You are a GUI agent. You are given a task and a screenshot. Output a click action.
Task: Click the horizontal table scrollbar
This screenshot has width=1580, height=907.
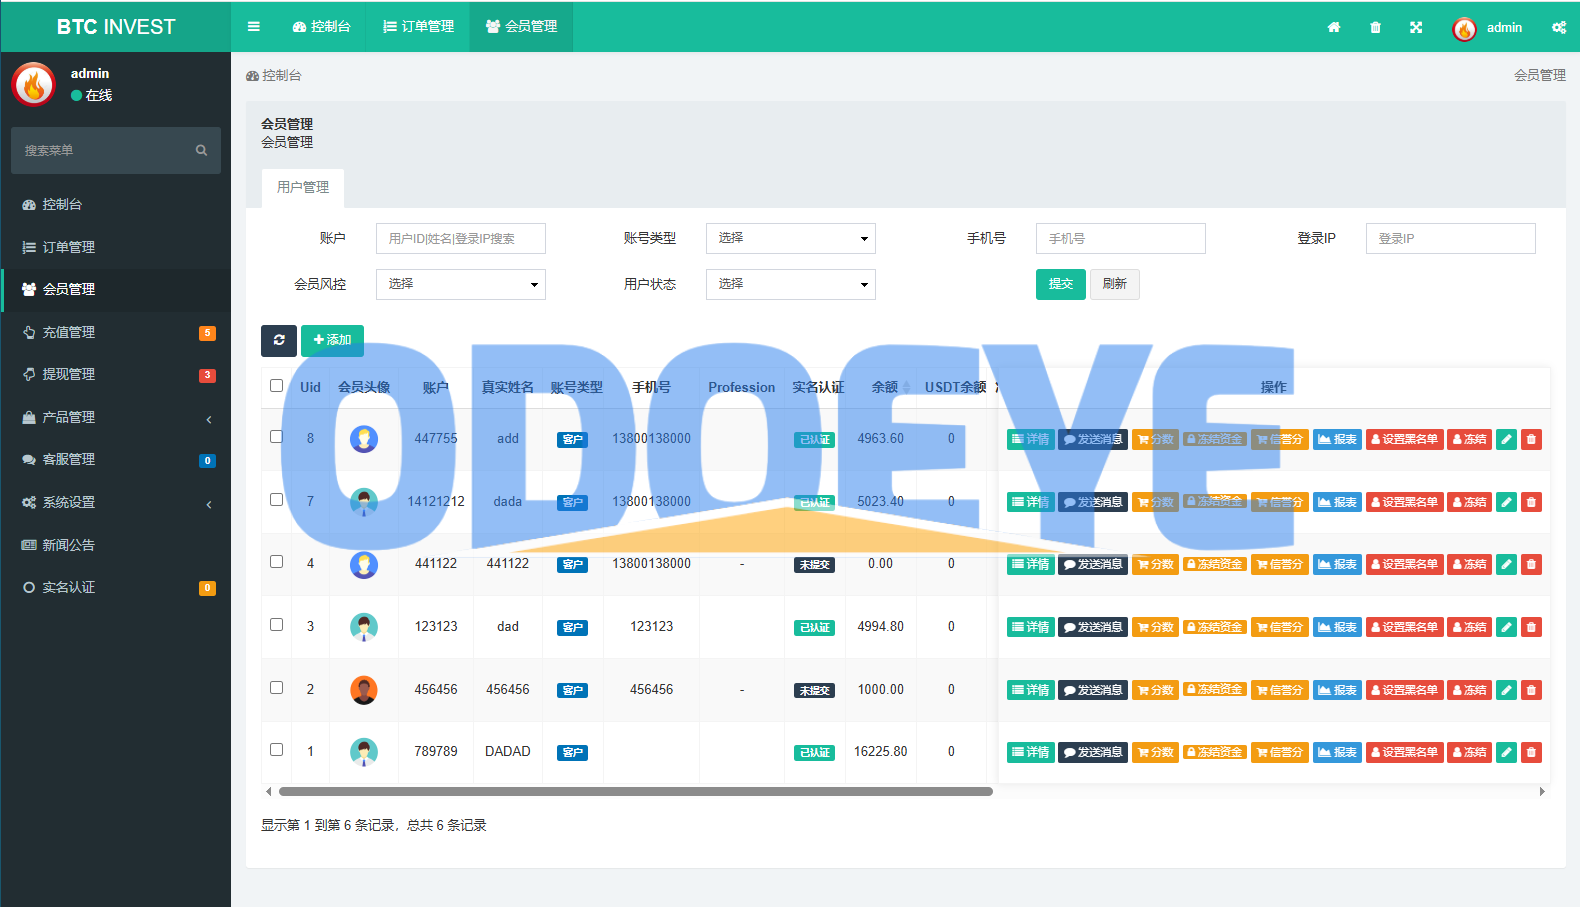[636, 791]
